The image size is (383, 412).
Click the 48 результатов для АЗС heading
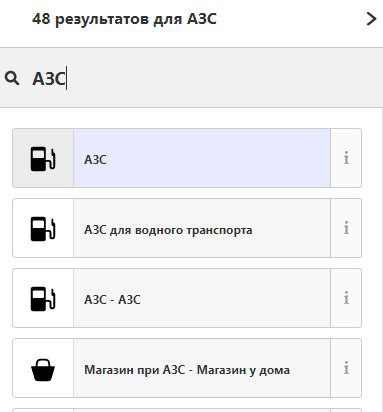coord(124,19)
